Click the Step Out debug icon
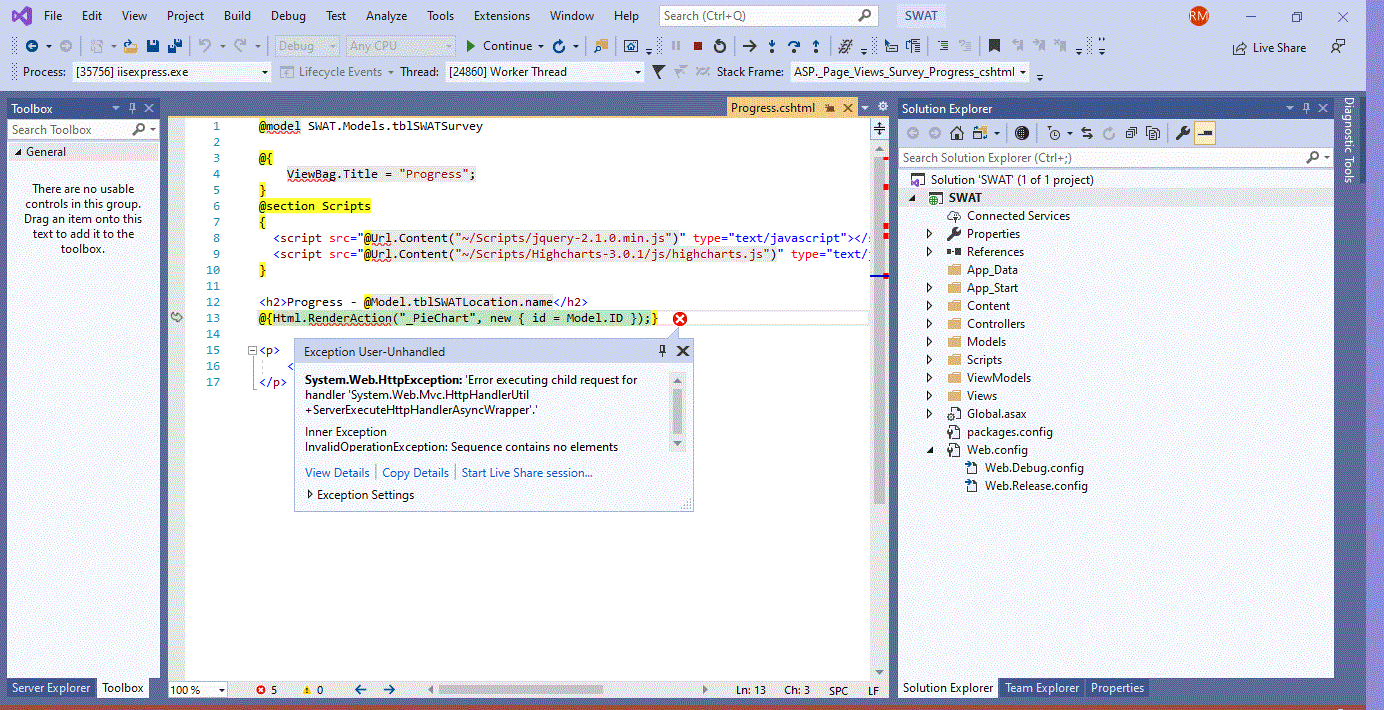 tap(817, 46)
